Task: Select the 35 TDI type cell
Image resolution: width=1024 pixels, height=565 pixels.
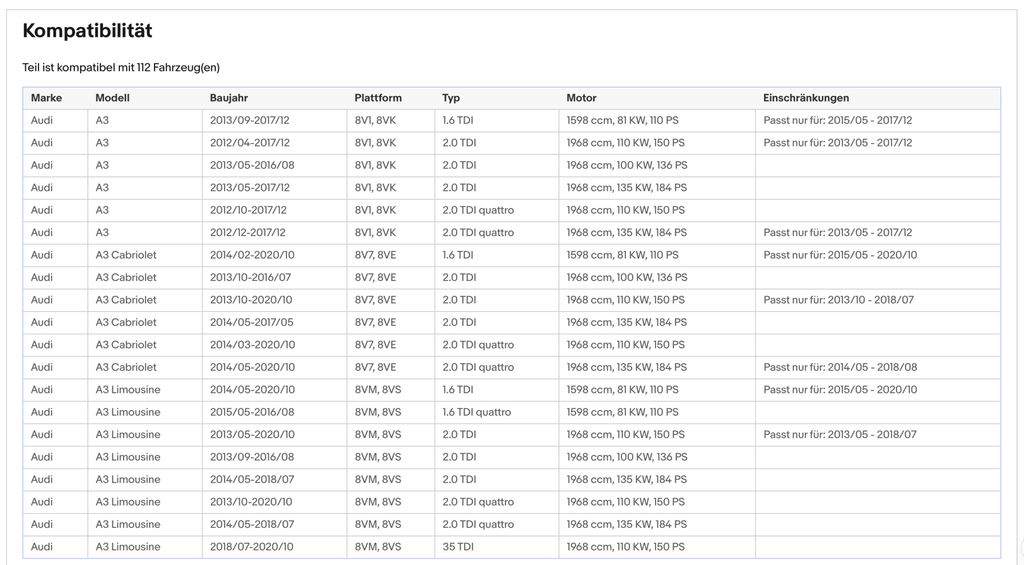Action: [x=458, y=547]
